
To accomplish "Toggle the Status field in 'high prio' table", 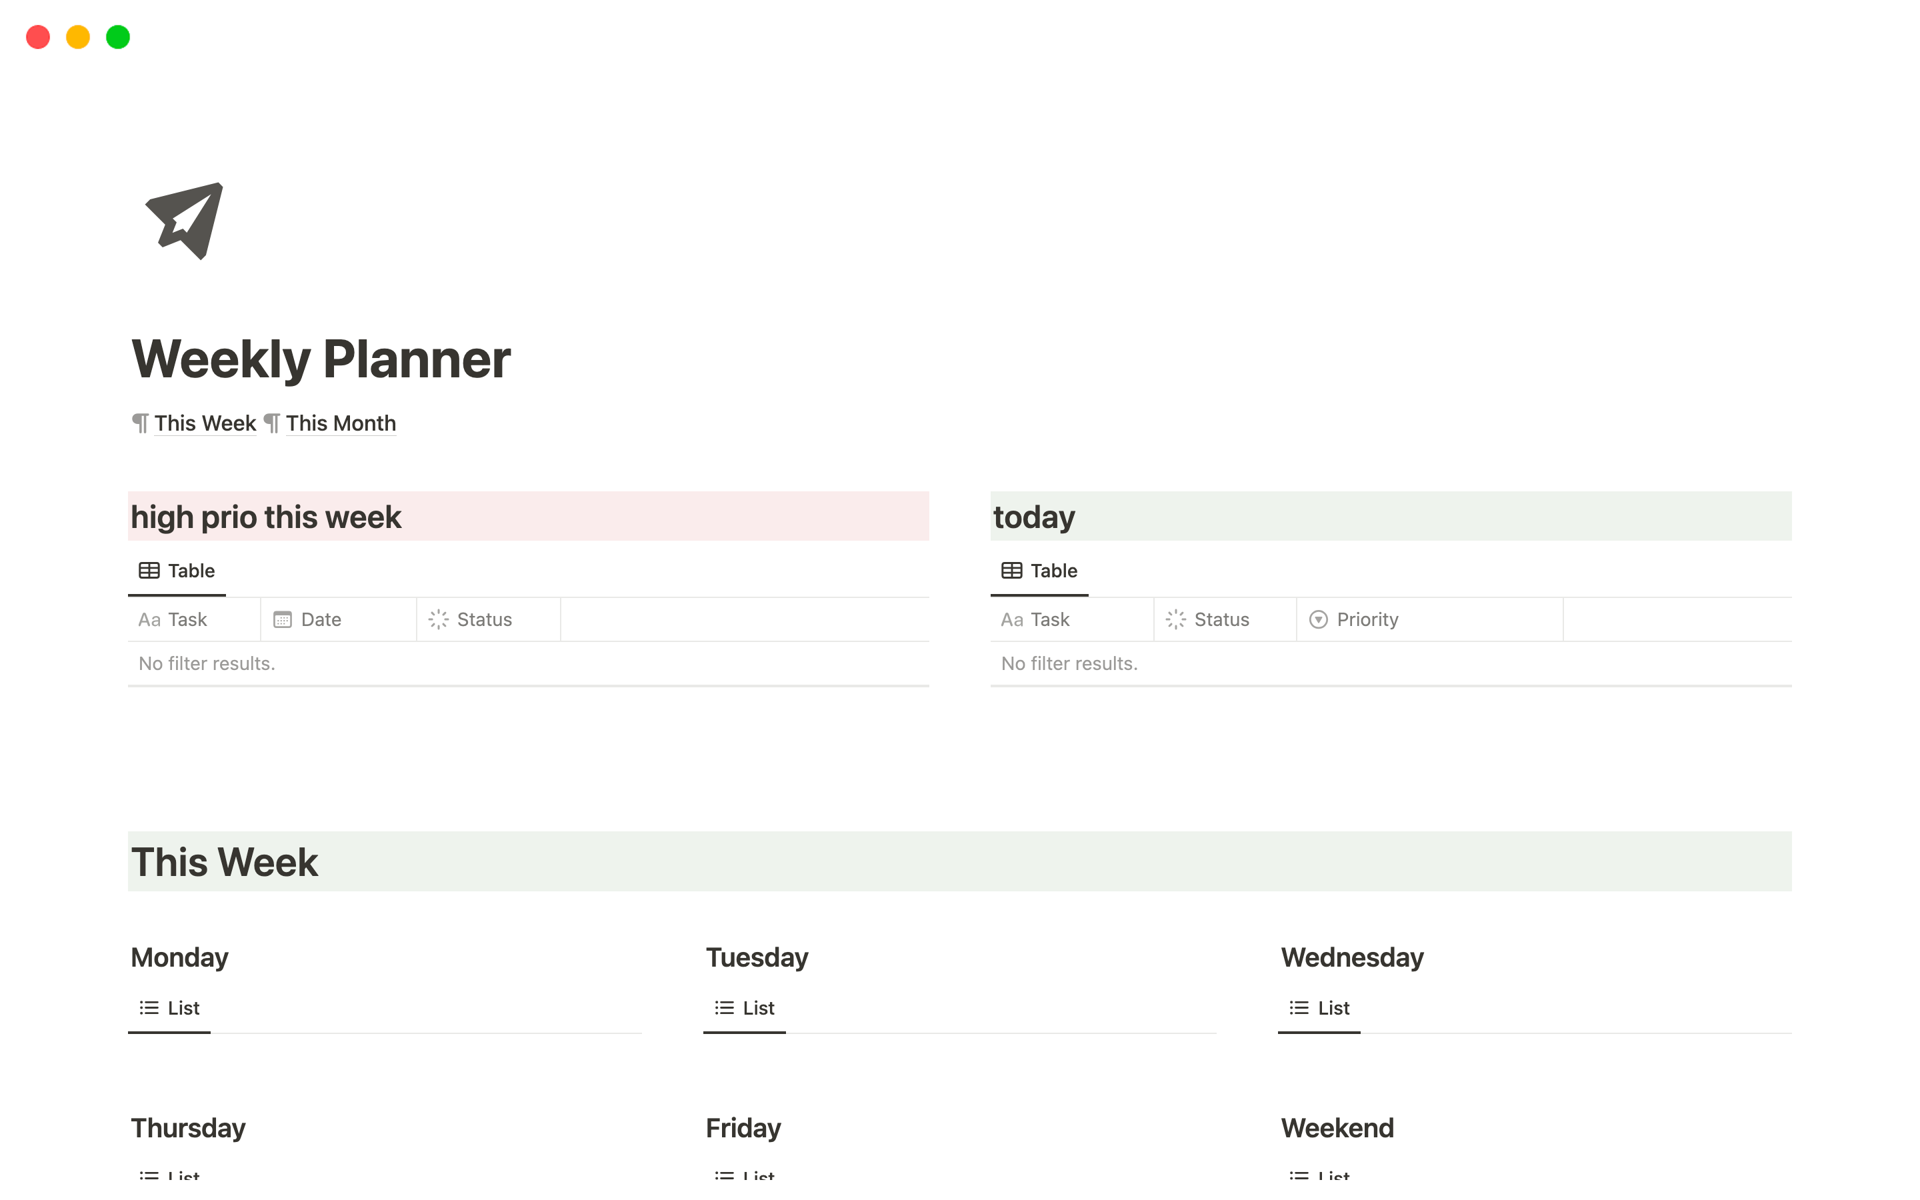I will 485,618.
